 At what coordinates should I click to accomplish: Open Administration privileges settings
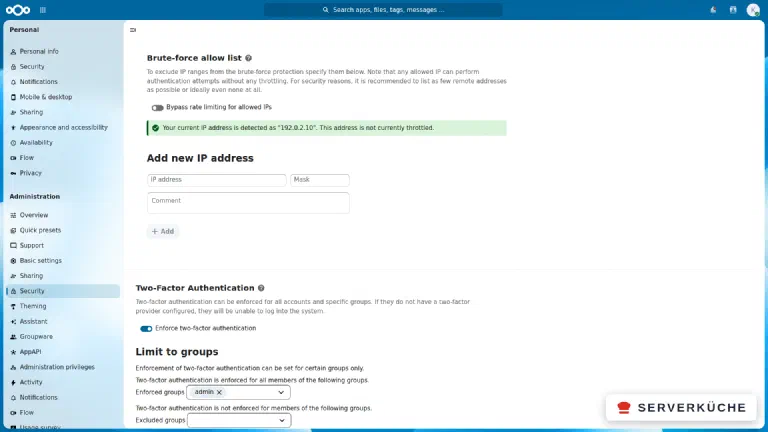(x=63, y=367)
